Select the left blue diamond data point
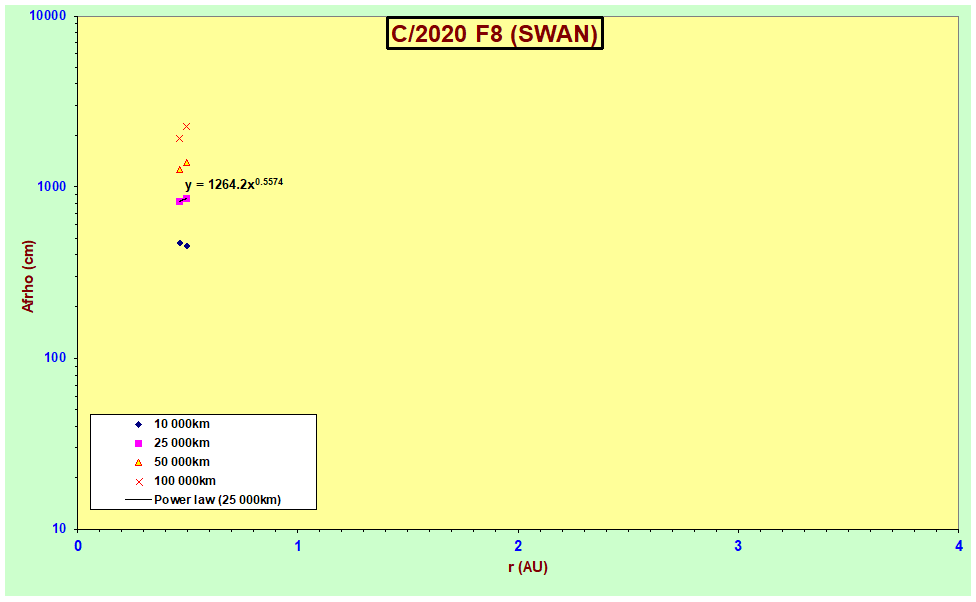 coord(180,243)
